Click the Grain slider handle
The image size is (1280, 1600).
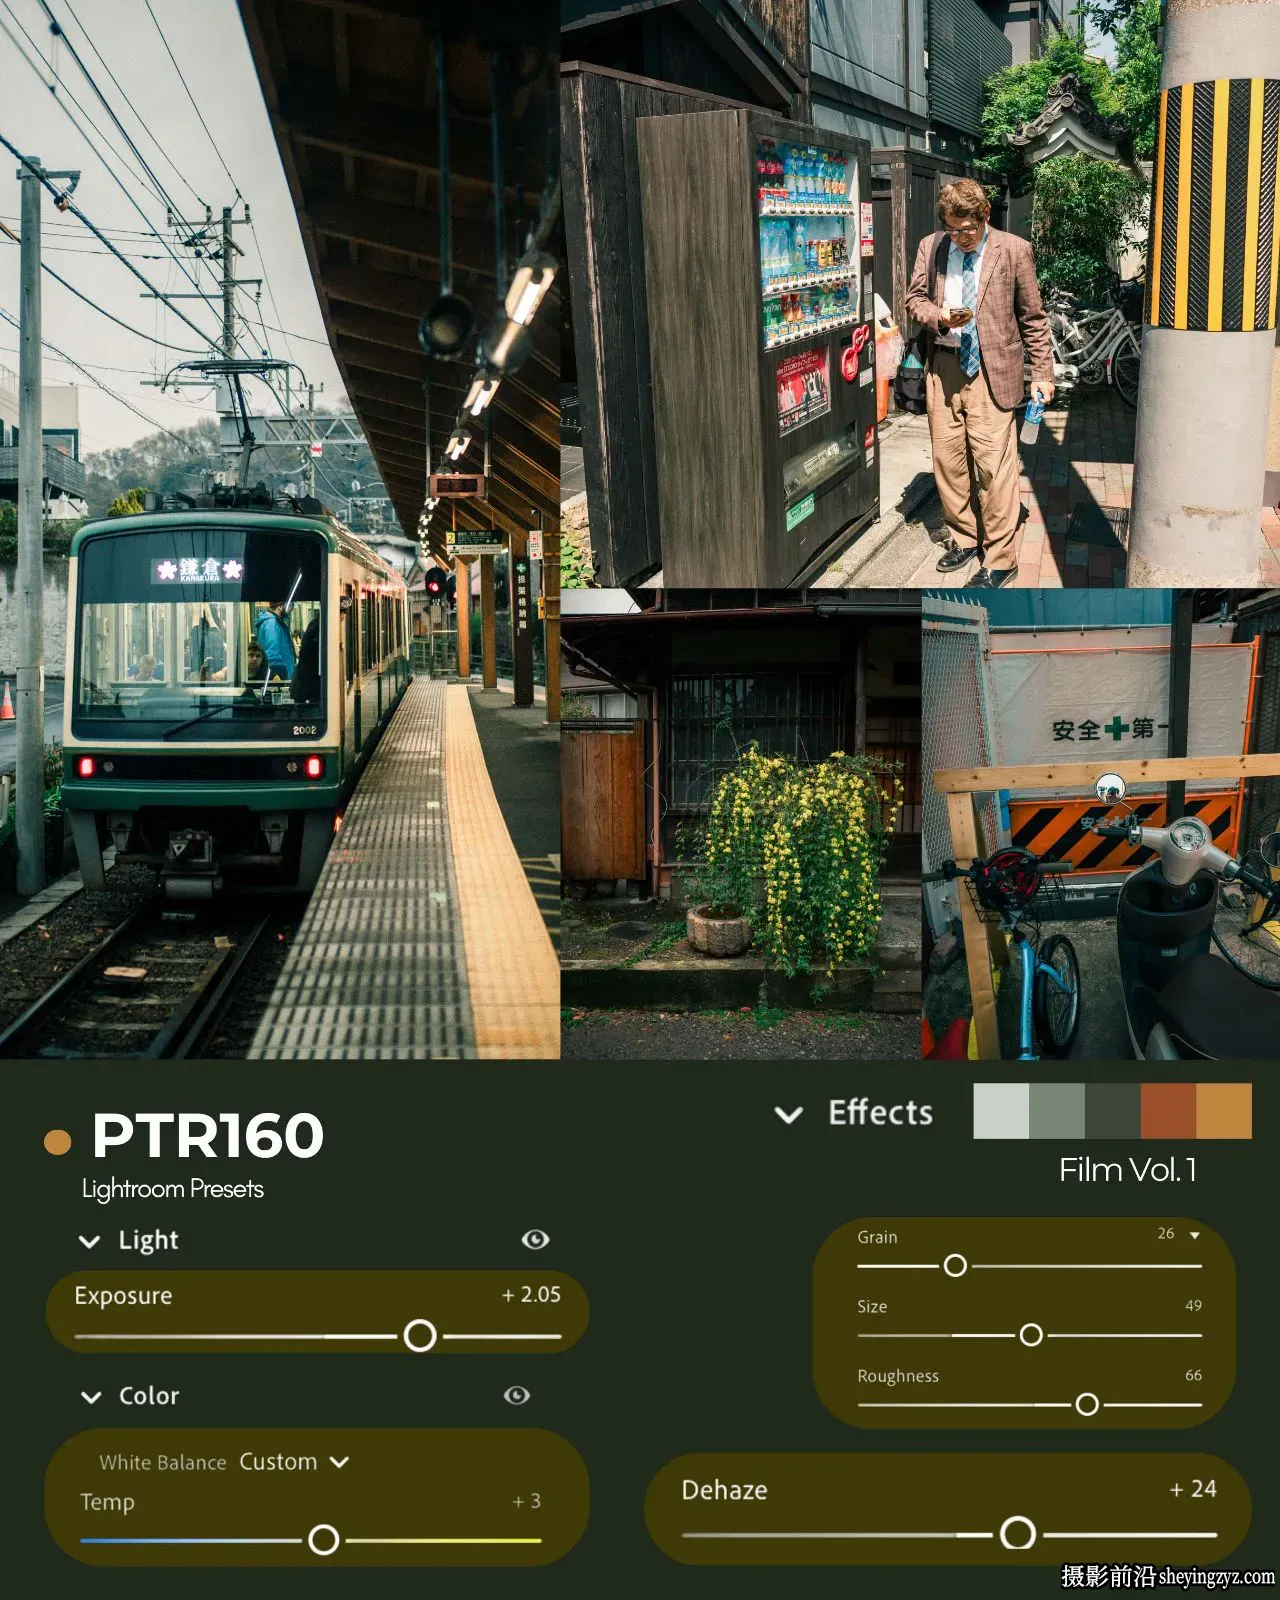point(955,1266)
